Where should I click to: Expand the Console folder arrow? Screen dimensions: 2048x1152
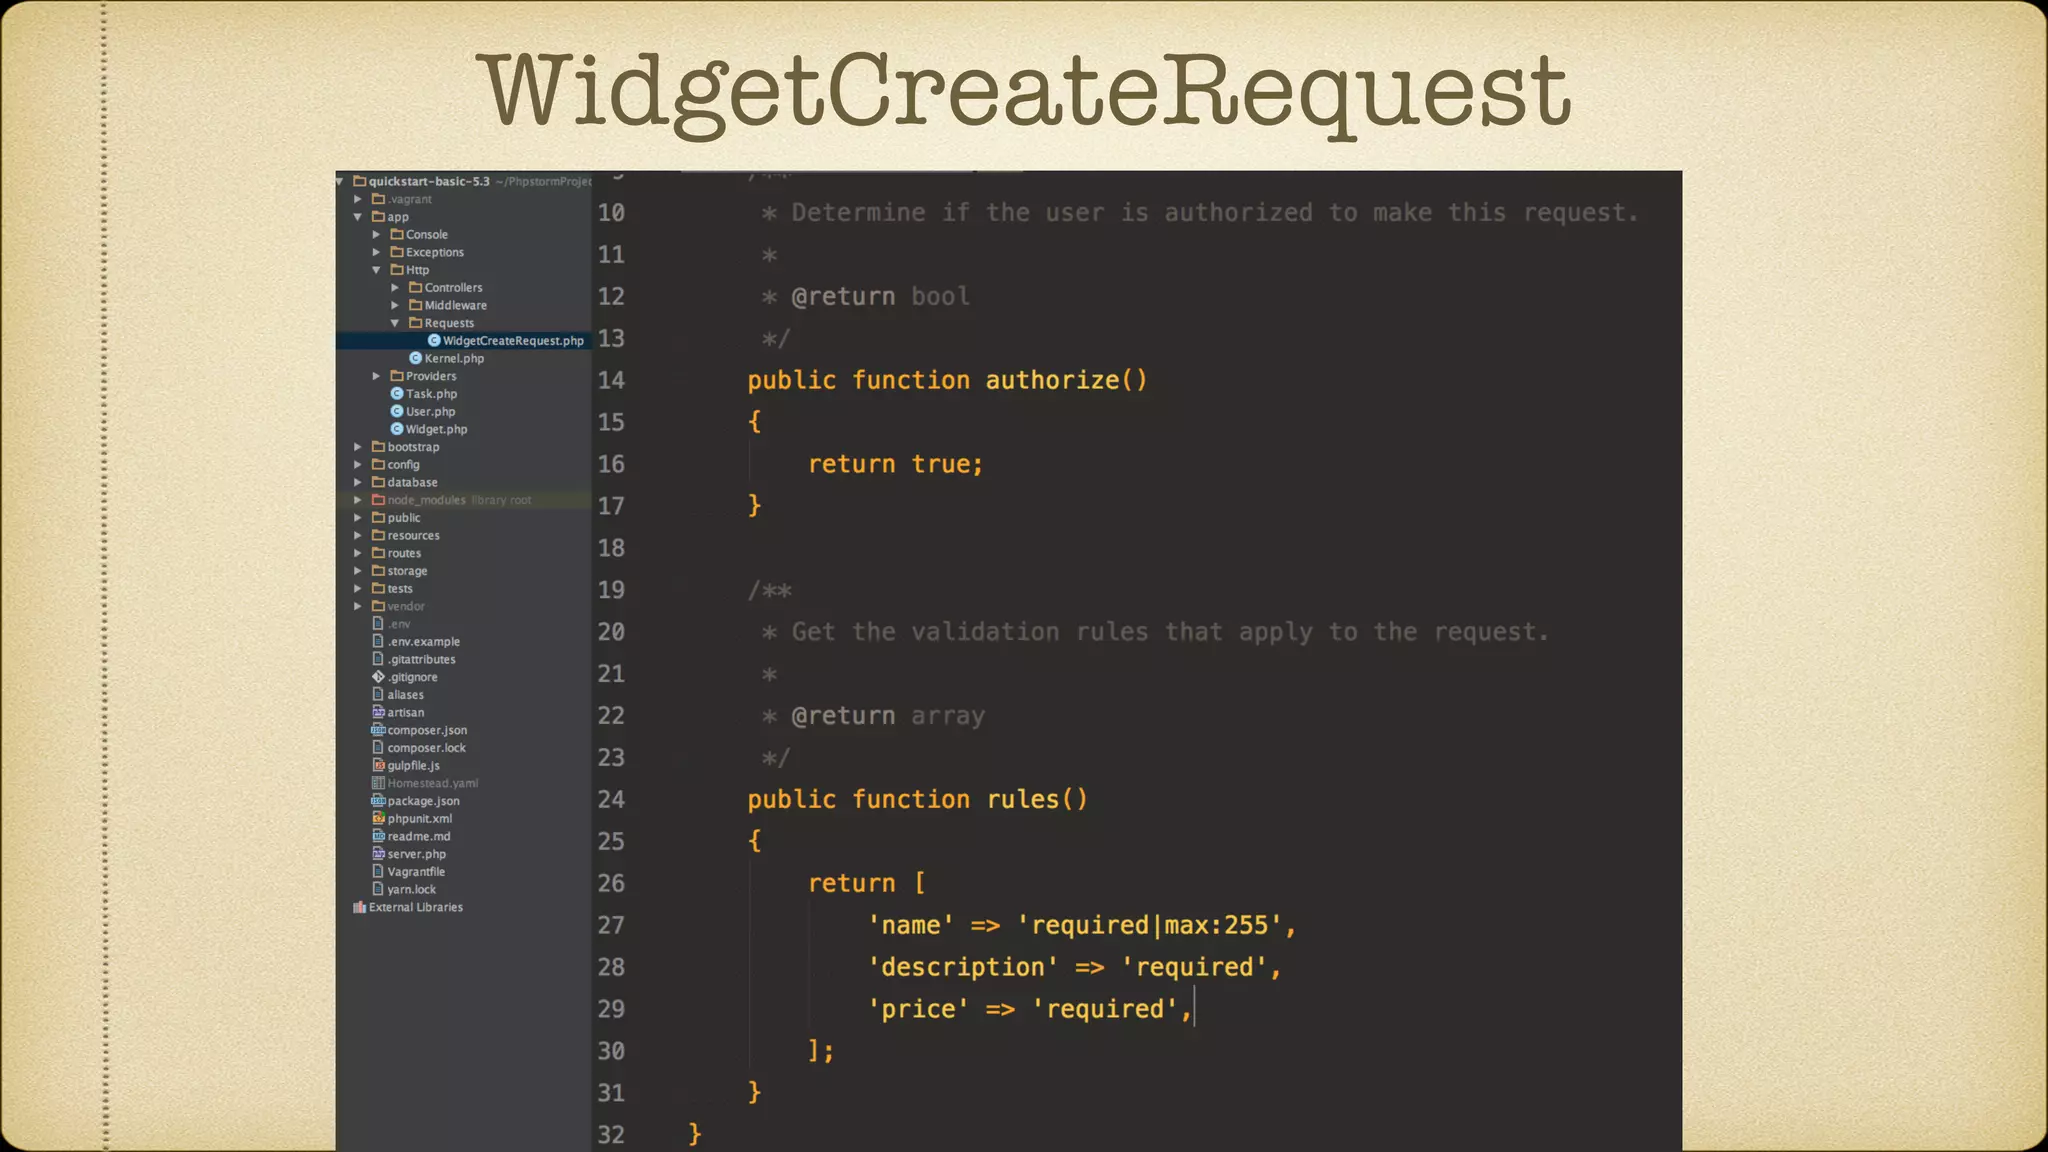coord(376,235)
